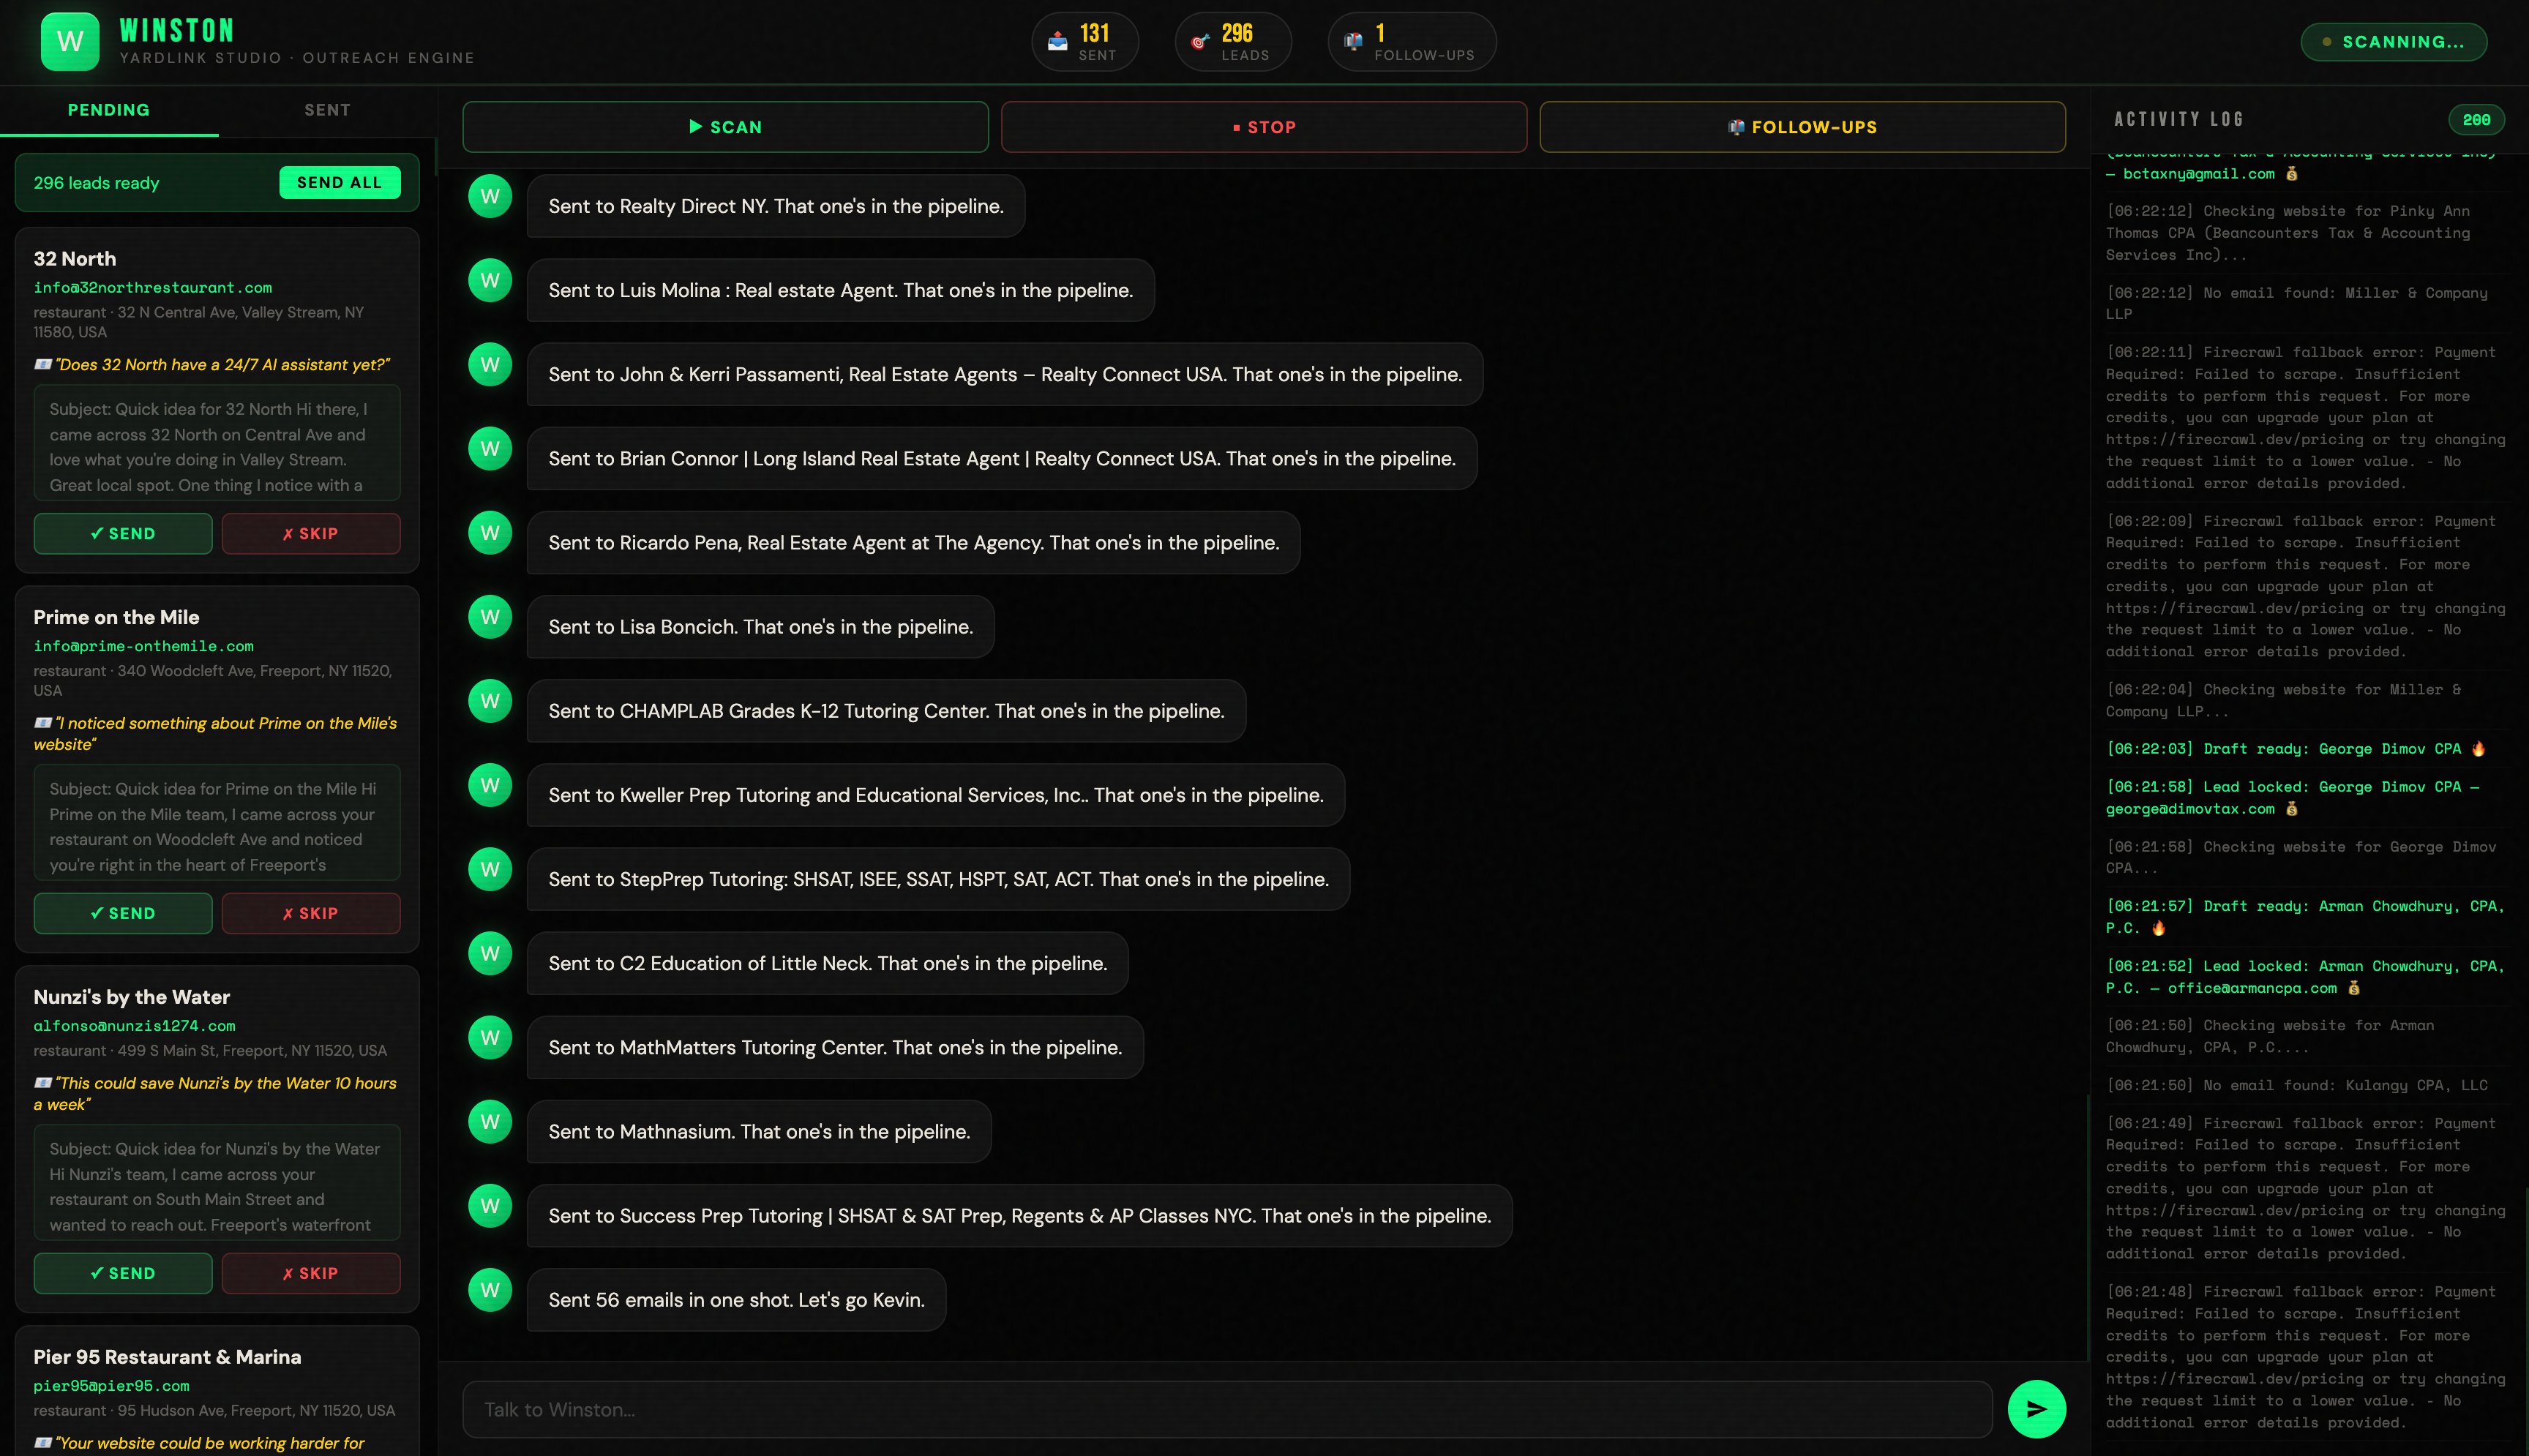Click 'Draft ready: George Dimov CPA' log entry

click(x=2296, y=749)
